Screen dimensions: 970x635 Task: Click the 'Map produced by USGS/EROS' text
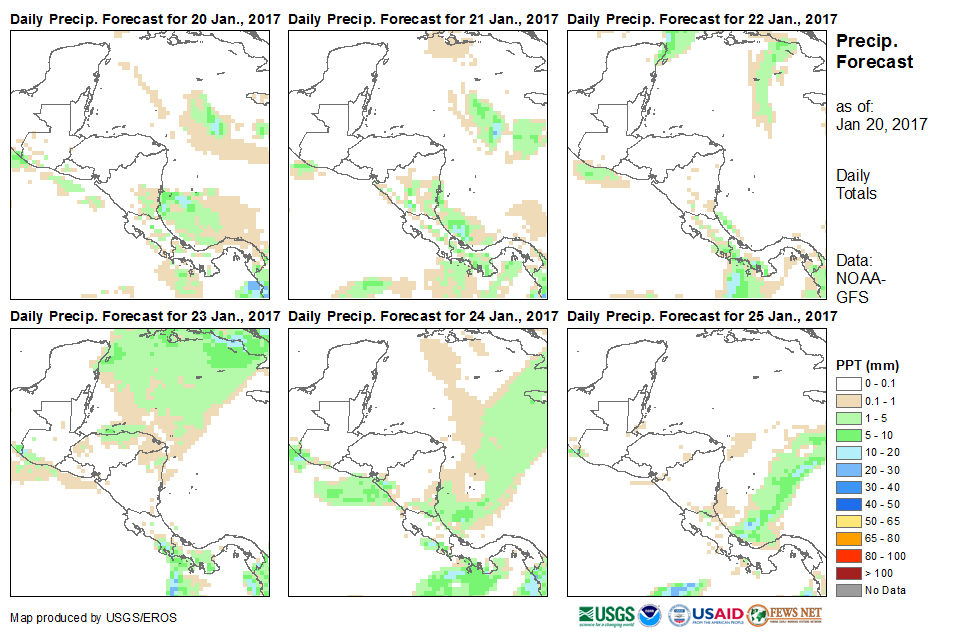point(93,617)
